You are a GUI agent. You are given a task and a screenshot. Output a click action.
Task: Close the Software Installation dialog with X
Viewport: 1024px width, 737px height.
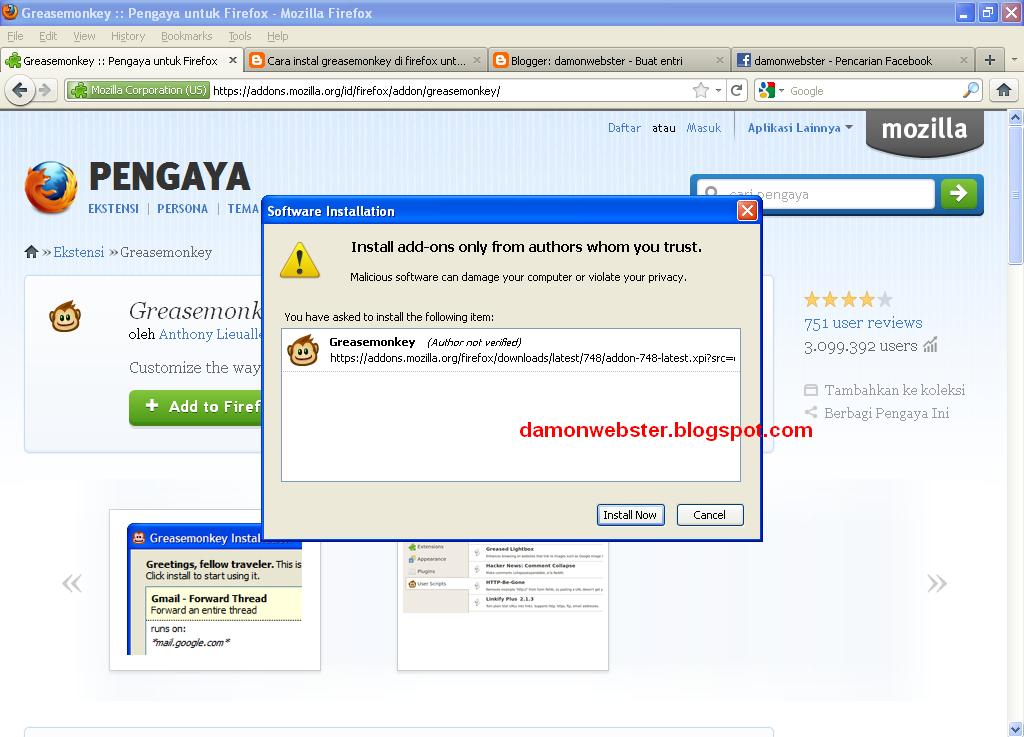(x=747, y=210)
